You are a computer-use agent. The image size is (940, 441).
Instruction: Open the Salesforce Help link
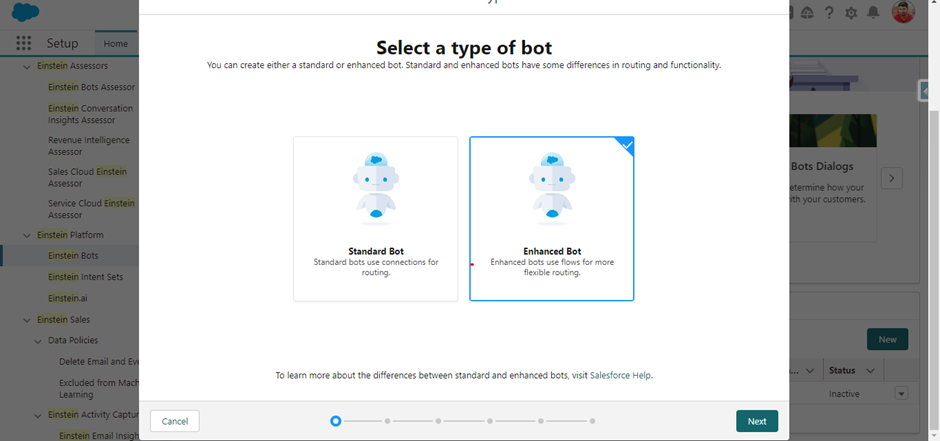[620, 376]
